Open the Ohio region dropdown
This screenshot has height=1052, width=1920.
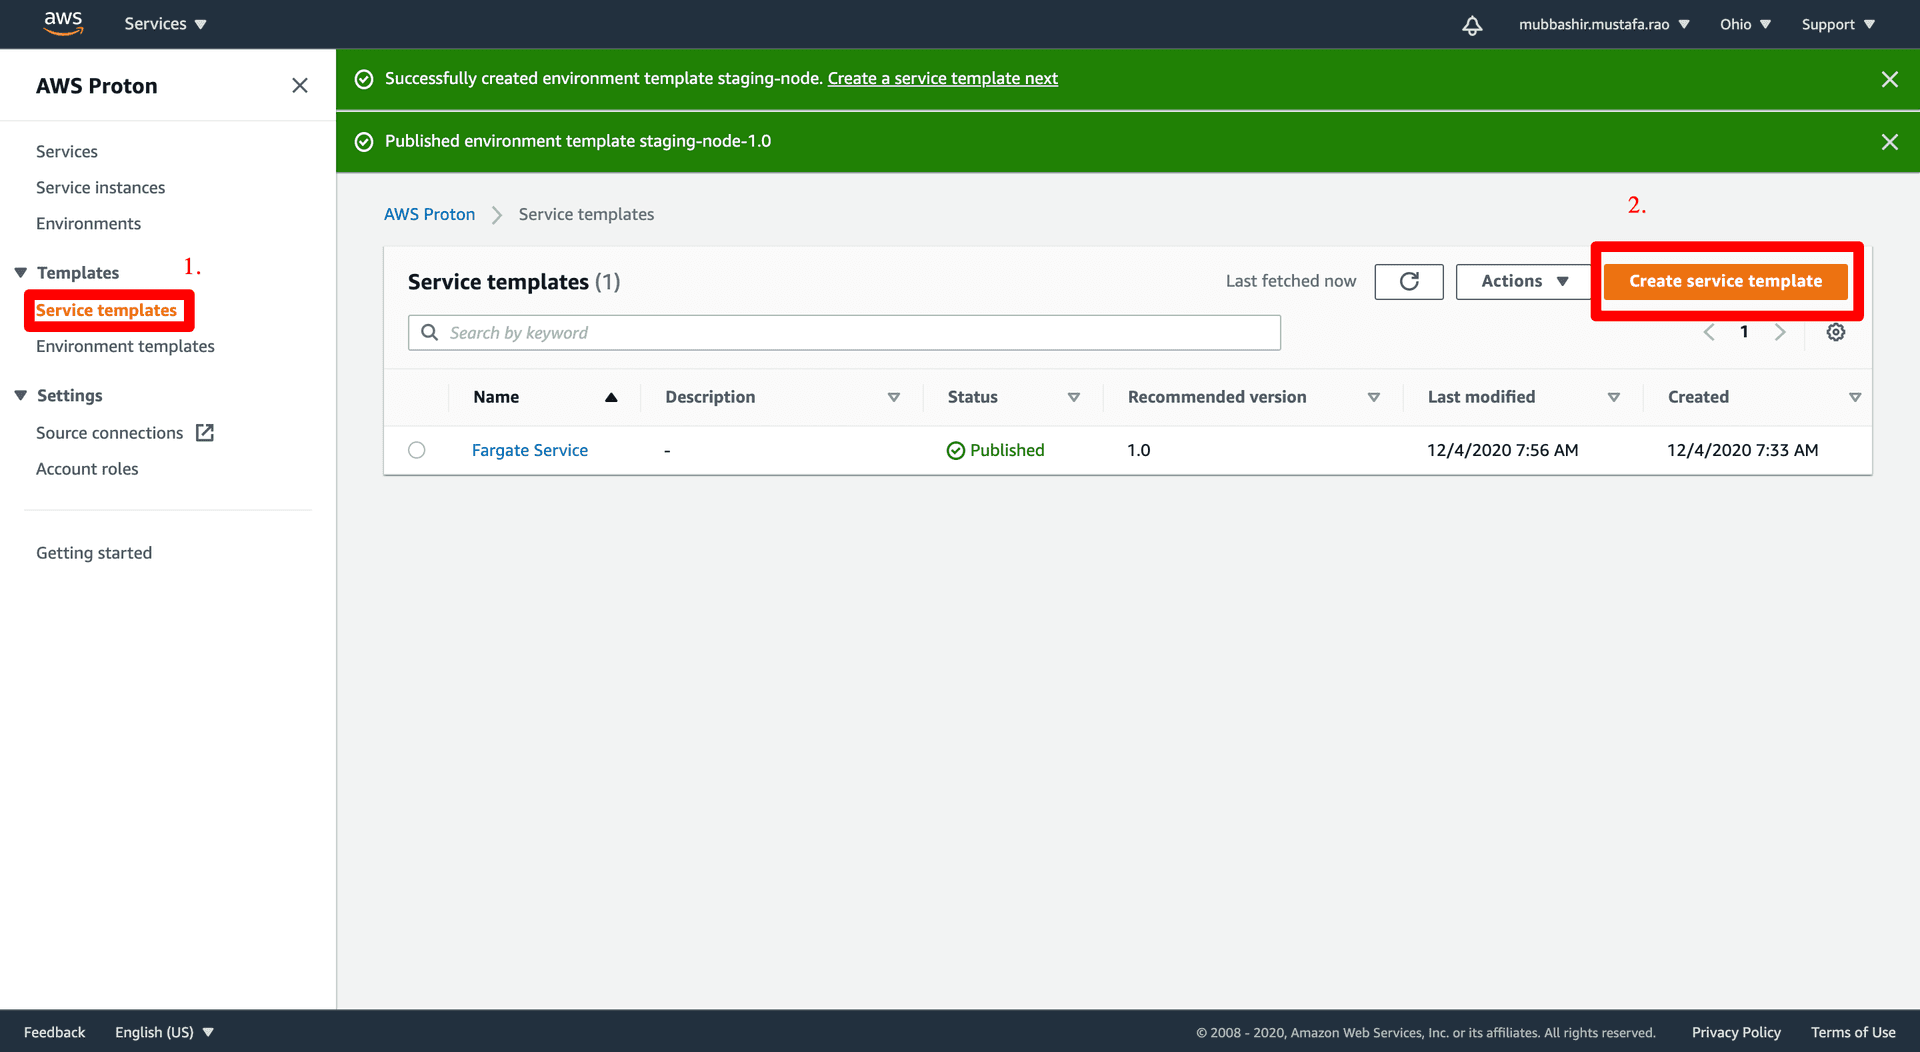point(1745,24)
